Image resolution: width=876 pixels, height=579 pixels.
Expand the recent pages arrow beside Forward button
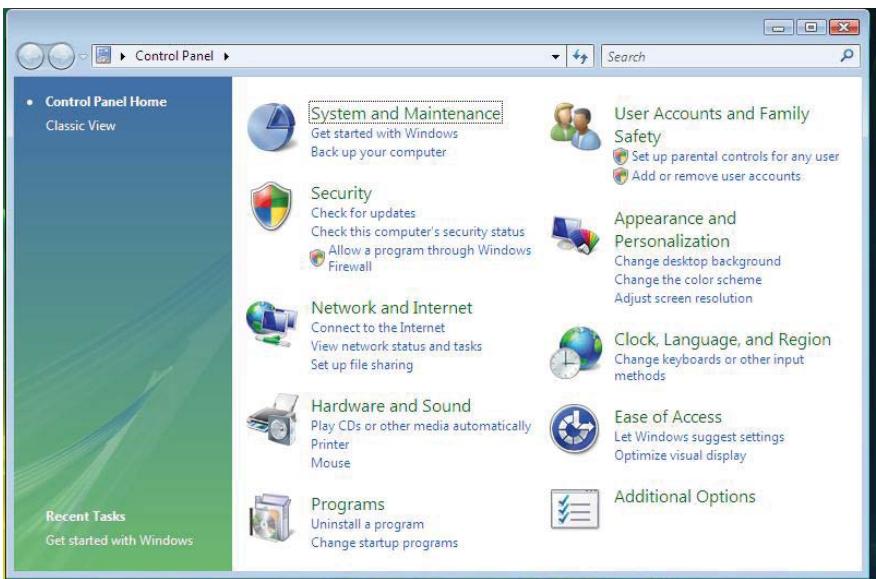83,56
